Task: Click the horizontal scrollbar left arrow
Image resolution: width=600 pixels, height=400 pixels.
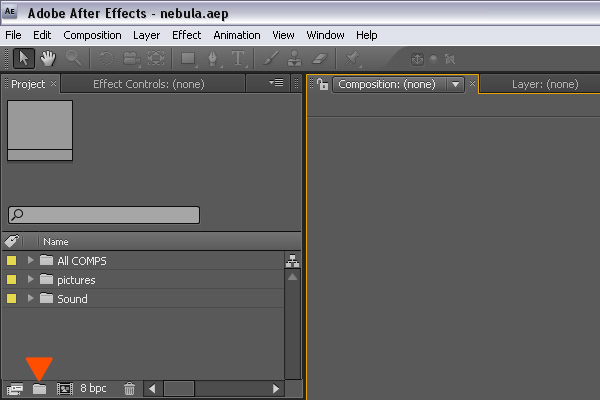Action: pyautogui.click(x=152, y=389)
